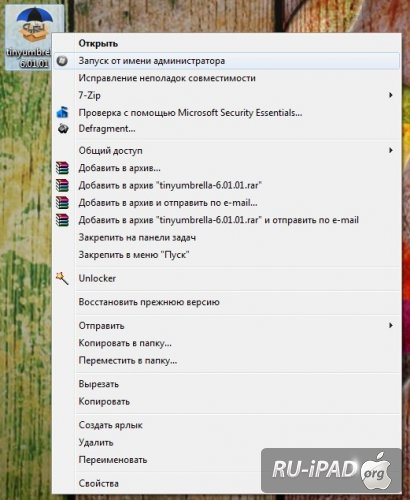This screenshot has width=410, height=500.
Task: Select Закрепить в меню "Пуск"
Action: click(134, 255)
